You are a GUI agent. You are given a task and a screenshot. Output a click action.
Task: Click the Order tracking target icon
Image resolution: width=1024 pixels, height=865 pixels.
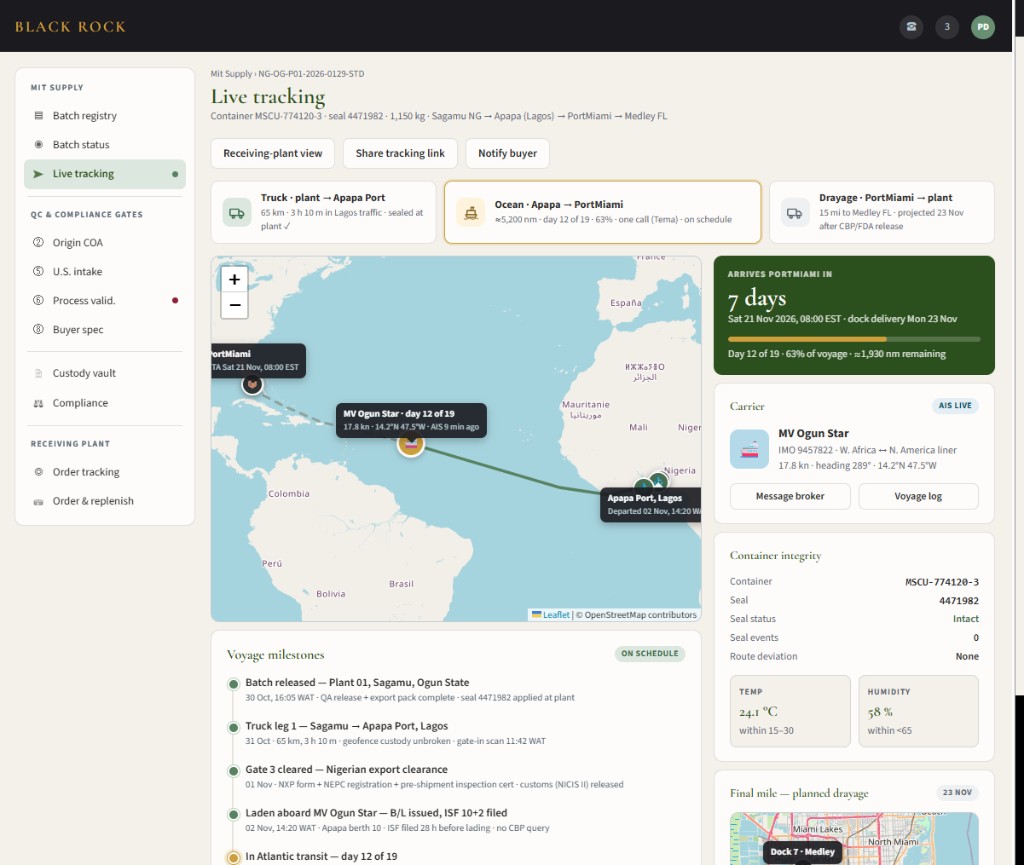[39, 471]
